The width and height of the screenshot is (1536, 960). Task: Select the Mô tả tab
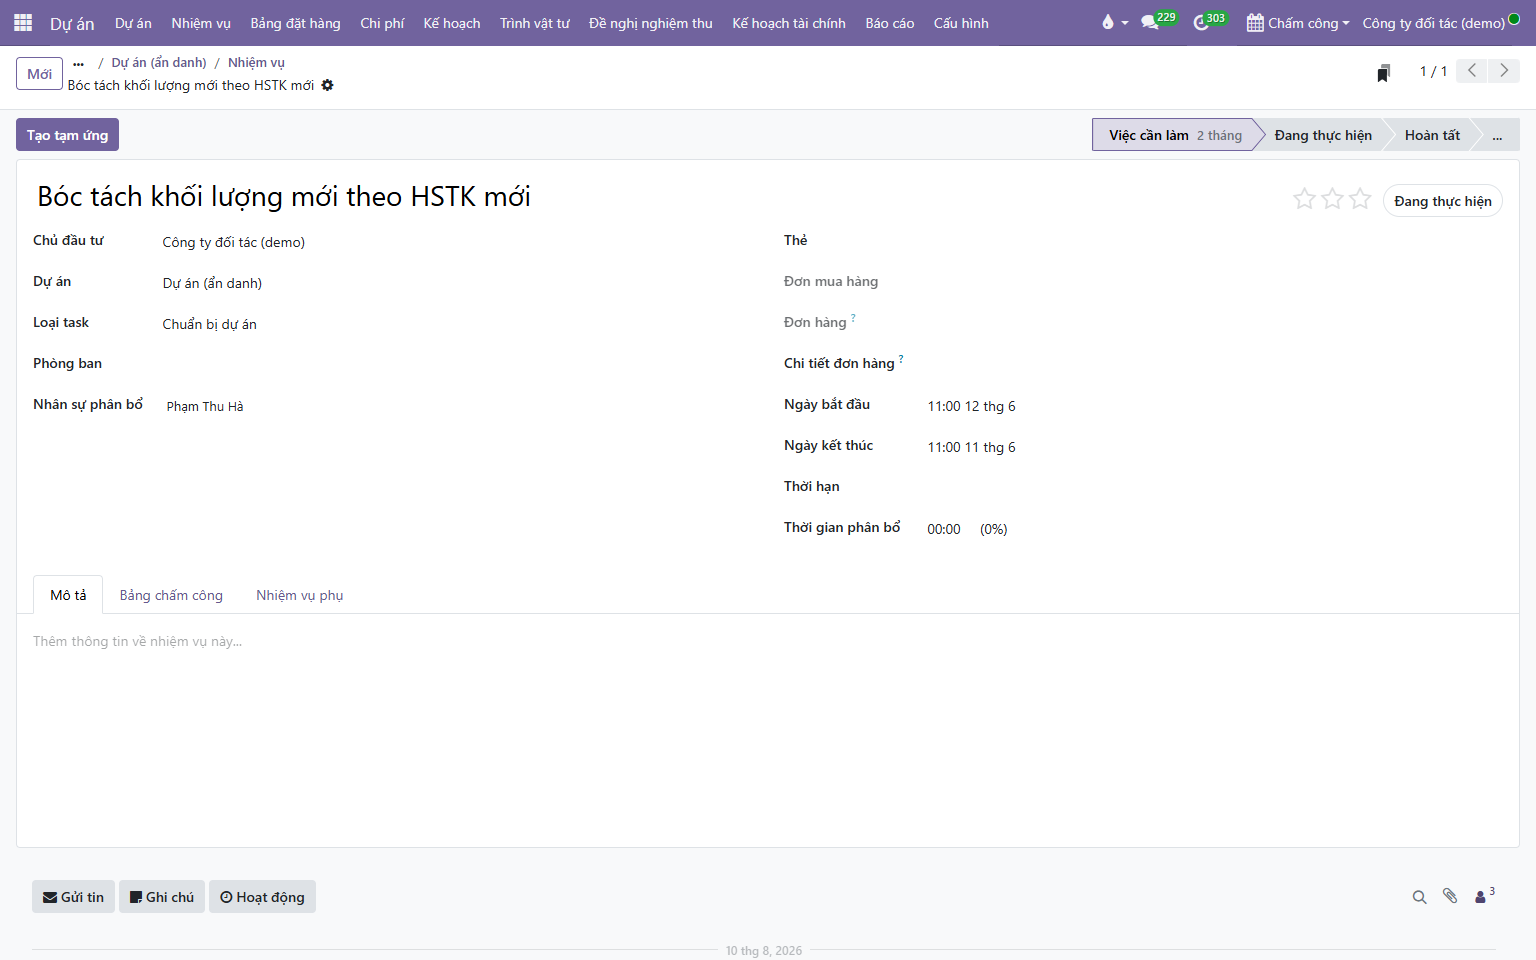[x=68, y=595]
